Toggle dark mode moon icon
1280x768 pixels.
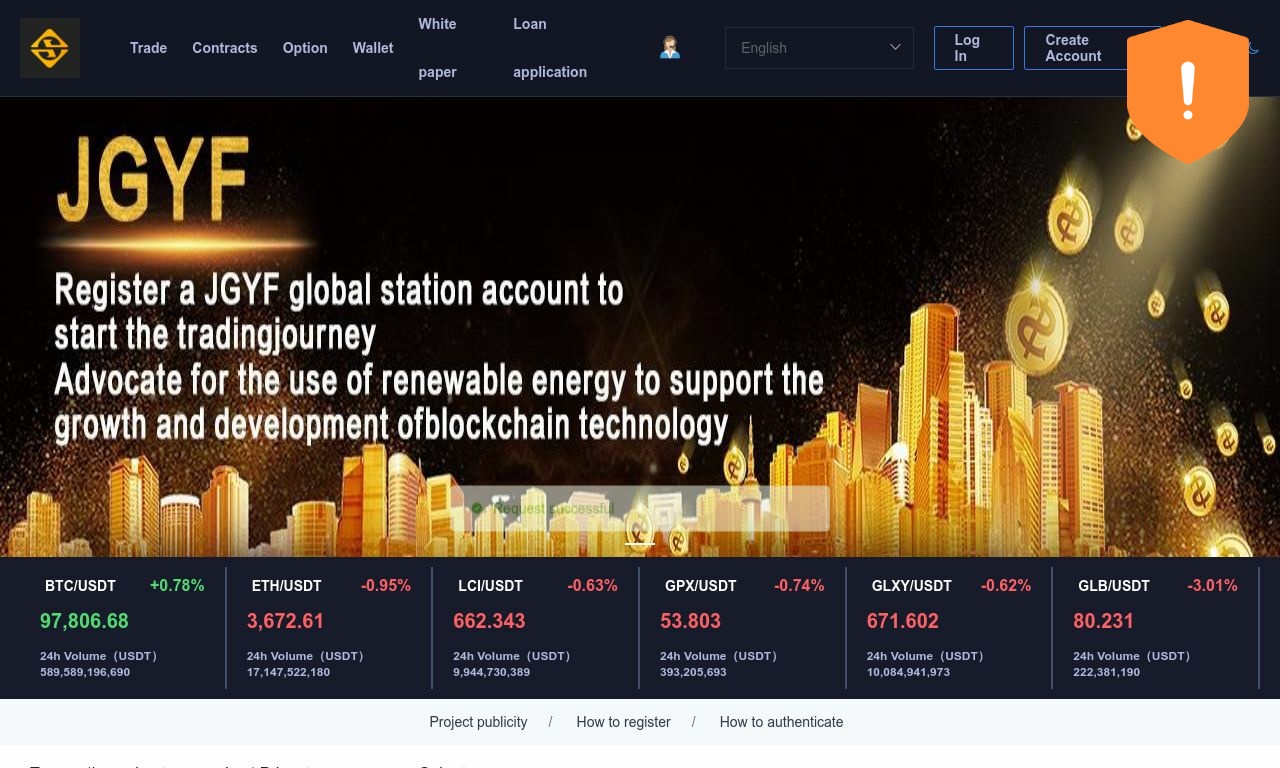(1254, 48)
